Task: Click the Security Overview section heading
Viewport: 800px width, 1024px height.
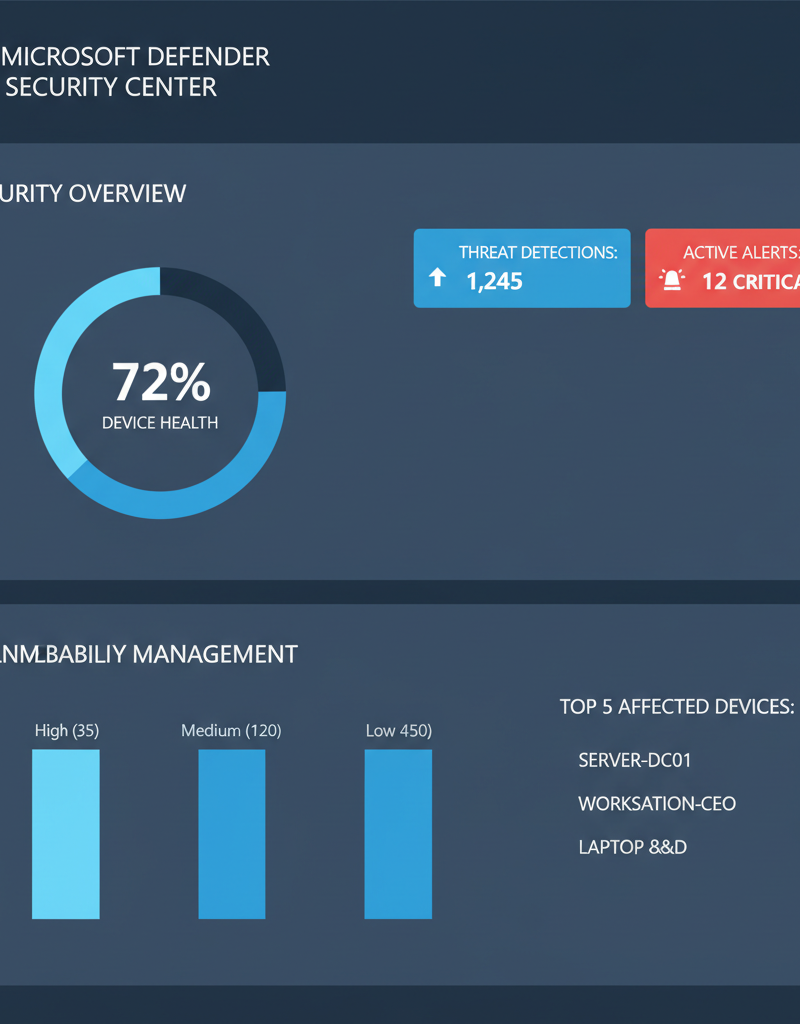Action: point(93,193)
